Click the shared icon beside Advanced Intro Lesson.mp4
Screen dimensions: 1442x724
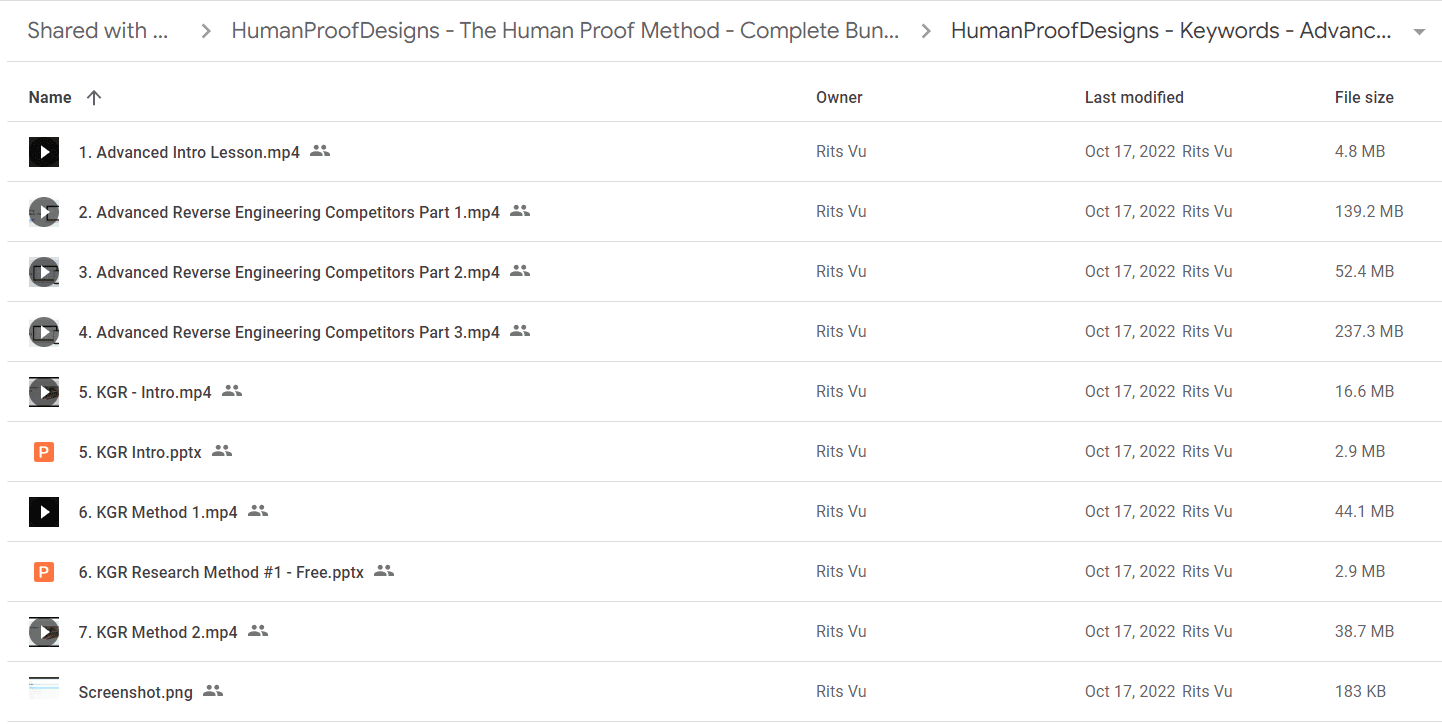coord(320,151)
